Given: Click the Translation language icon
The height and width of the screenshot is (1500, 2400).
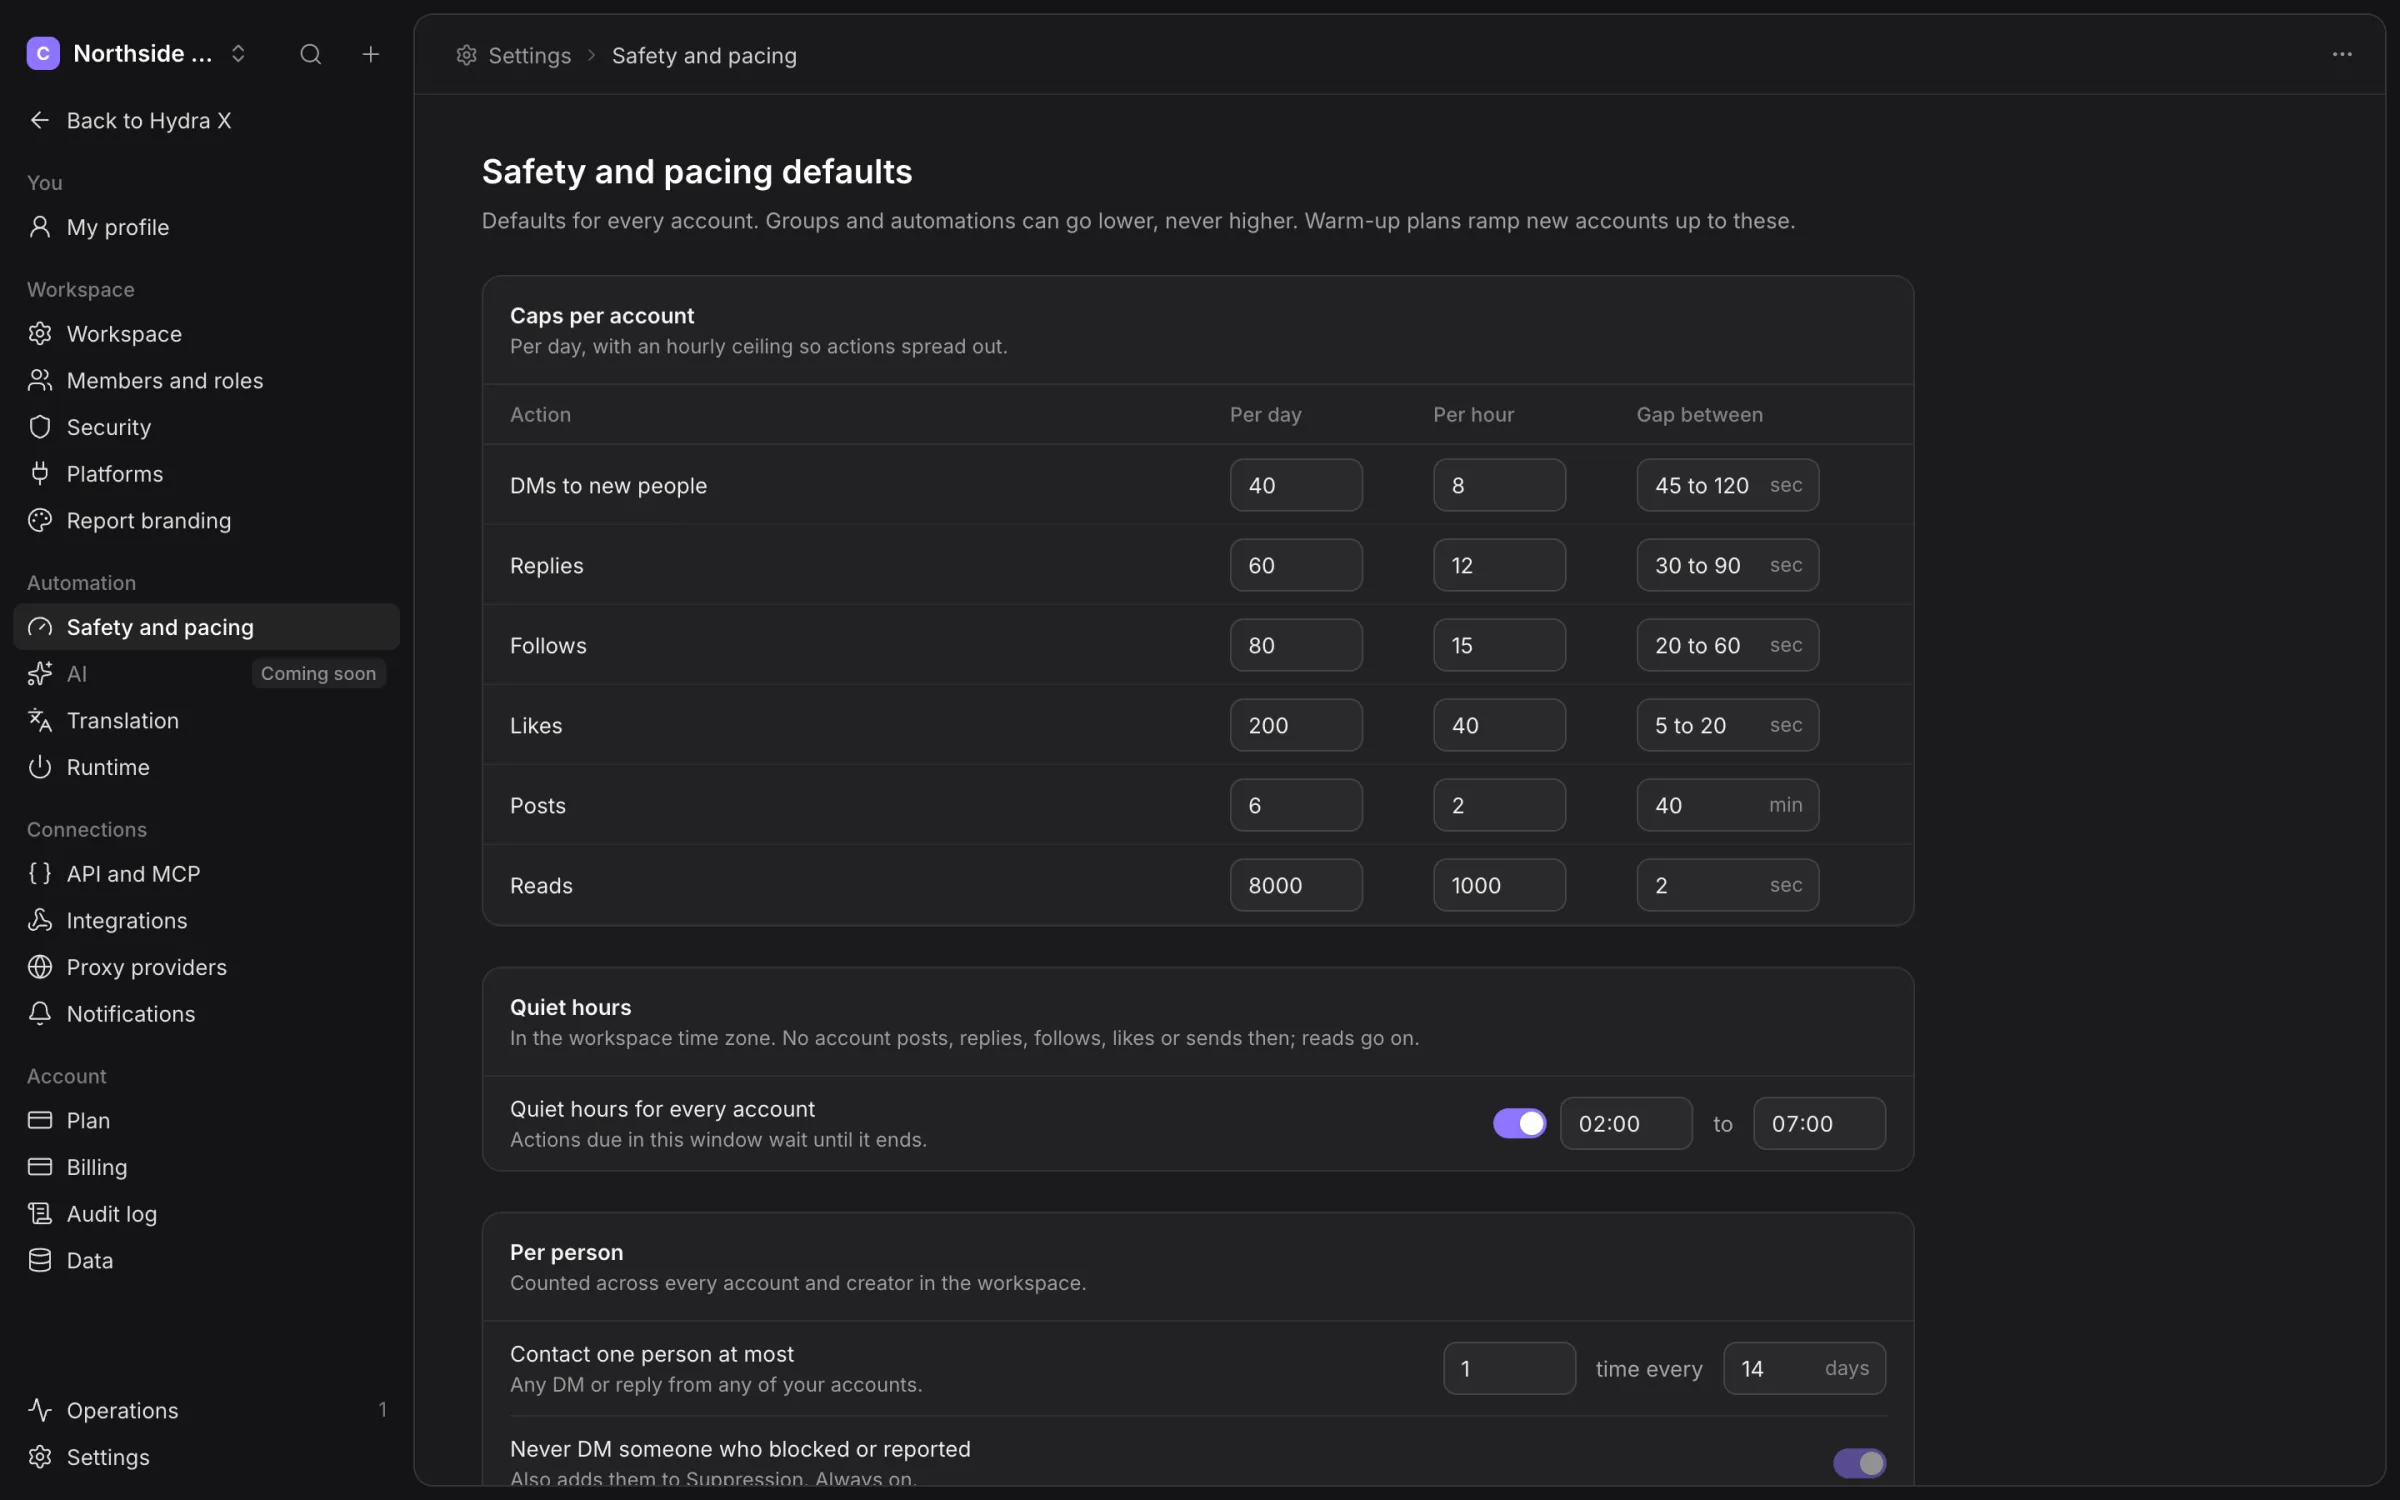Looking at the screenshot, I should (x=40, y=720).
